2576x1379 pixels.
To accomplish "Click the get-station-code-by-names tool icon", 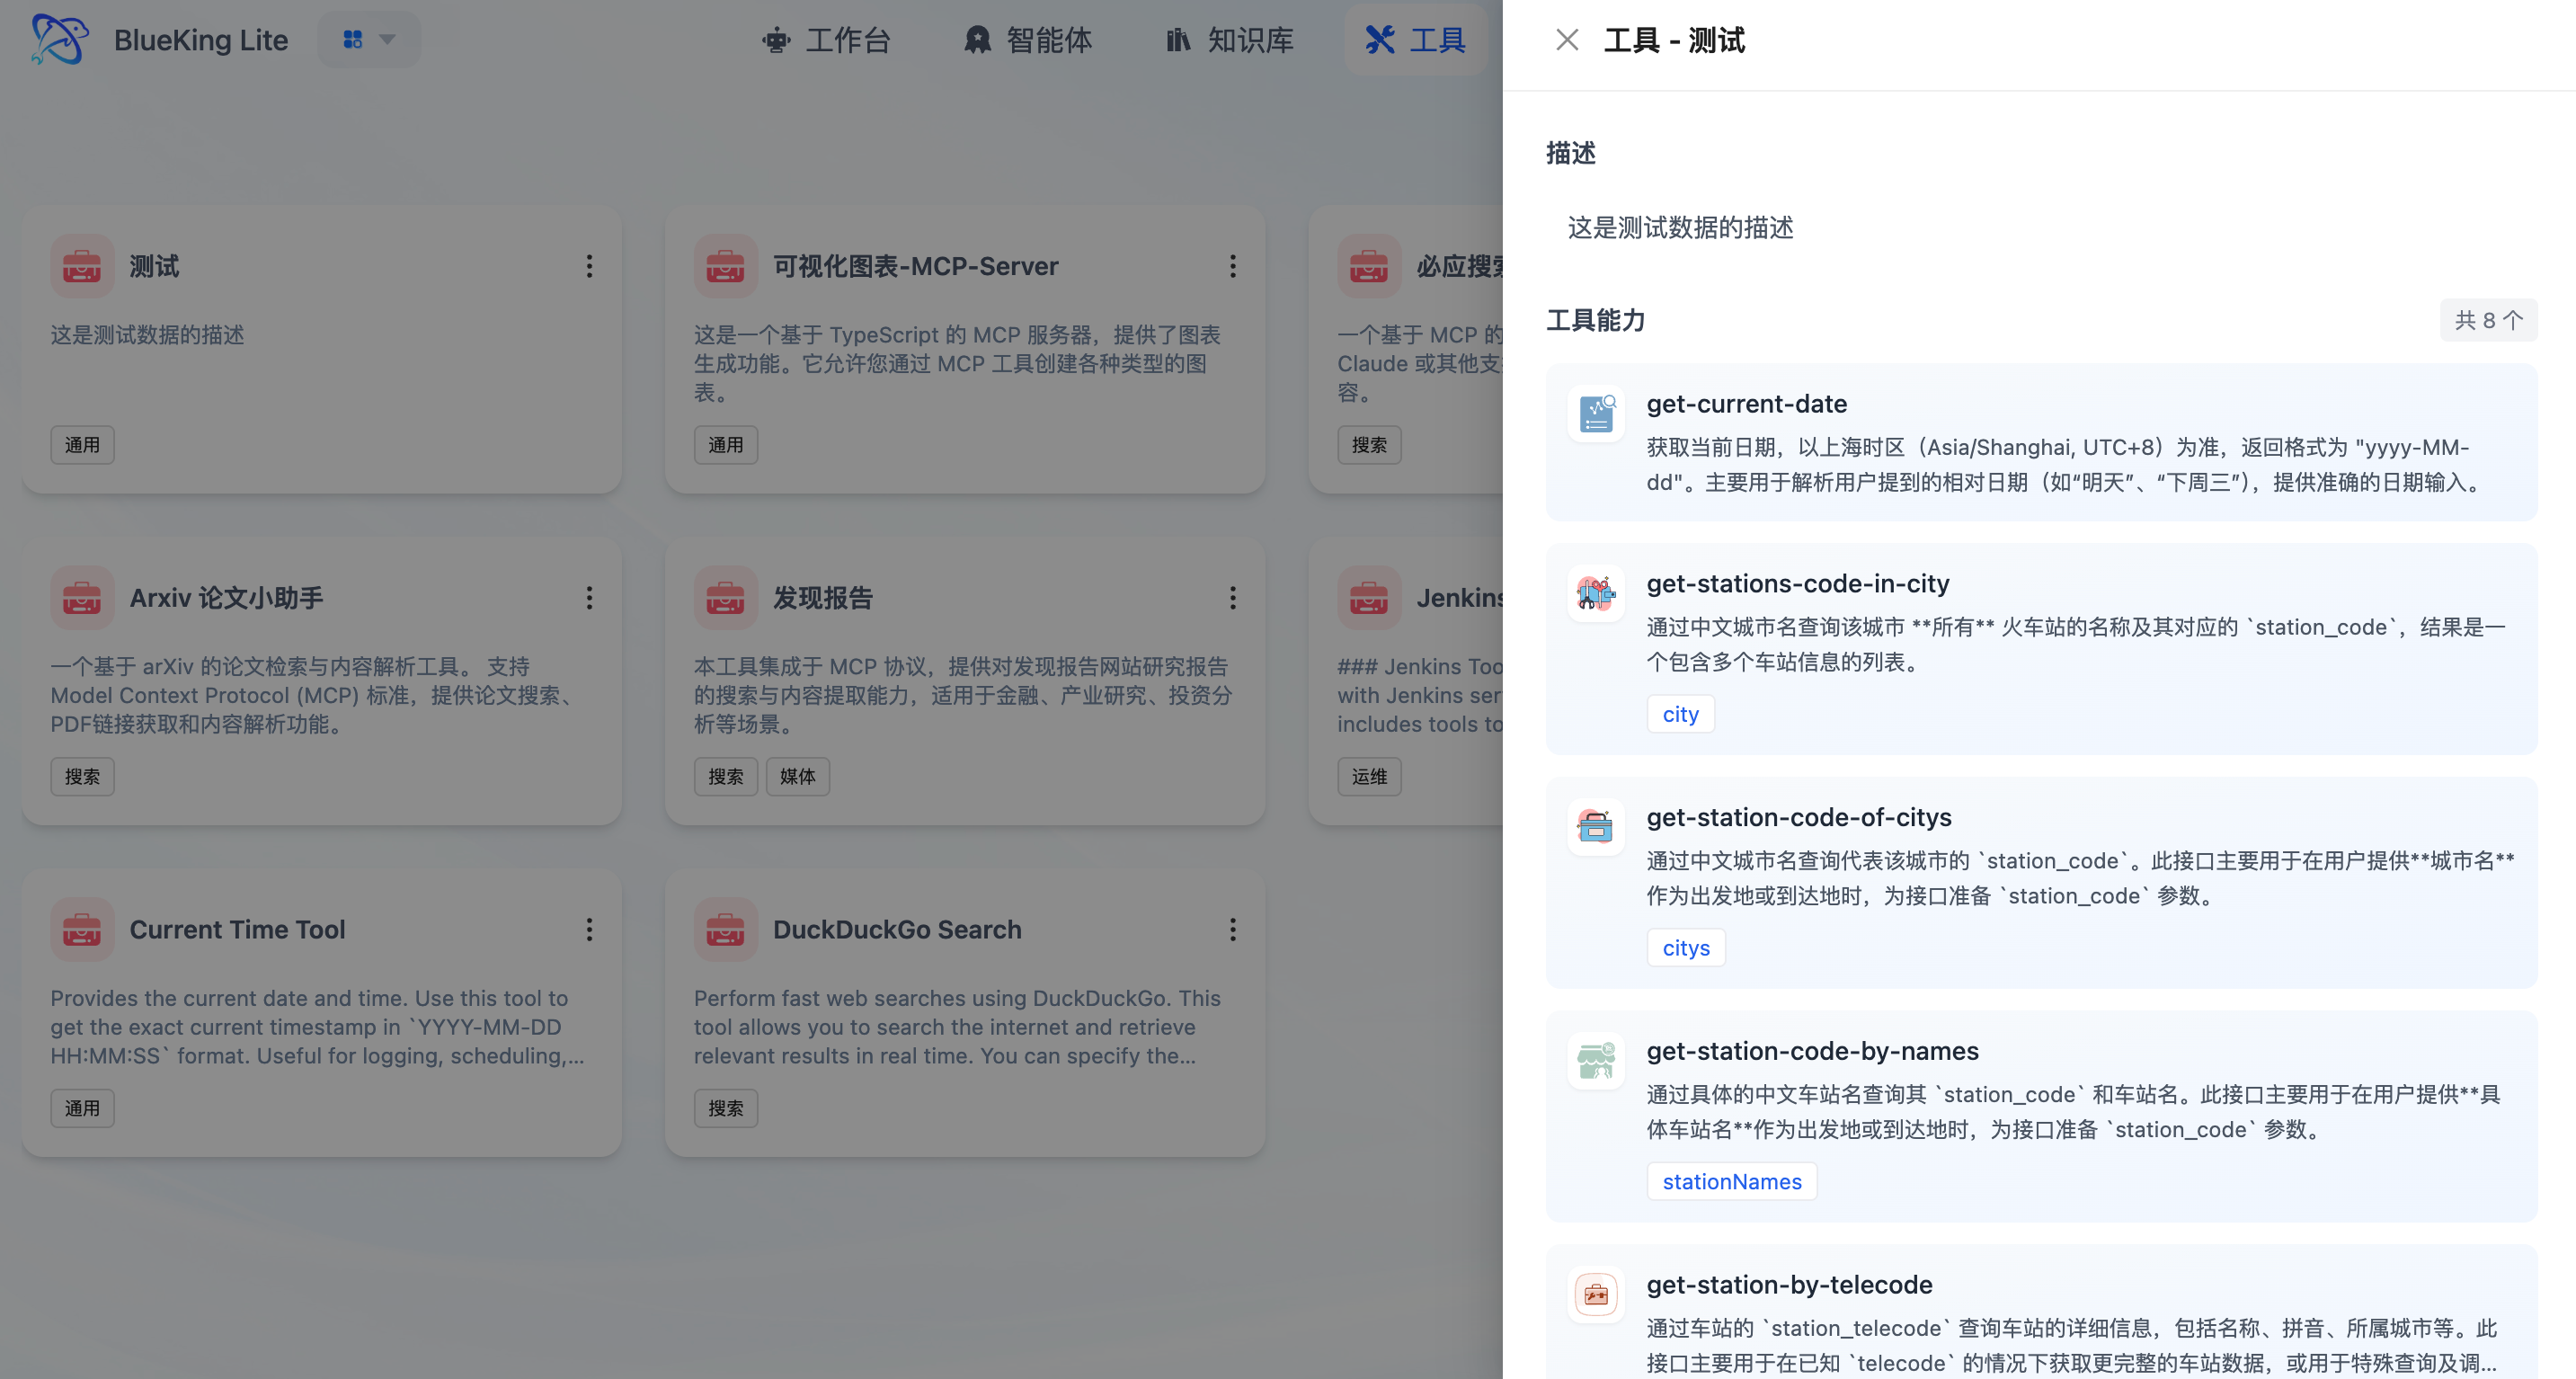I will pos(1596,1061).
